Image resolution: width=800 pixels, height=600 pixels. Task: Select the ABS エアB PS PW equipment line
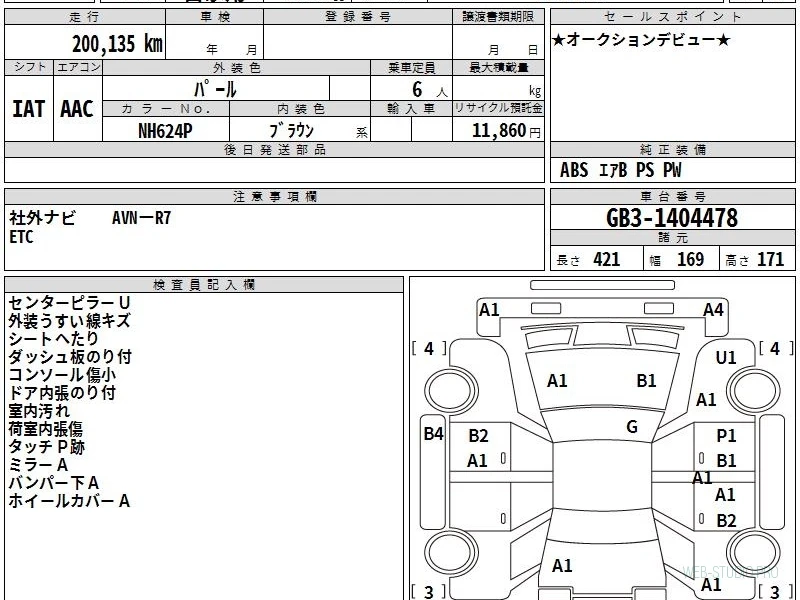click(620, 170)
